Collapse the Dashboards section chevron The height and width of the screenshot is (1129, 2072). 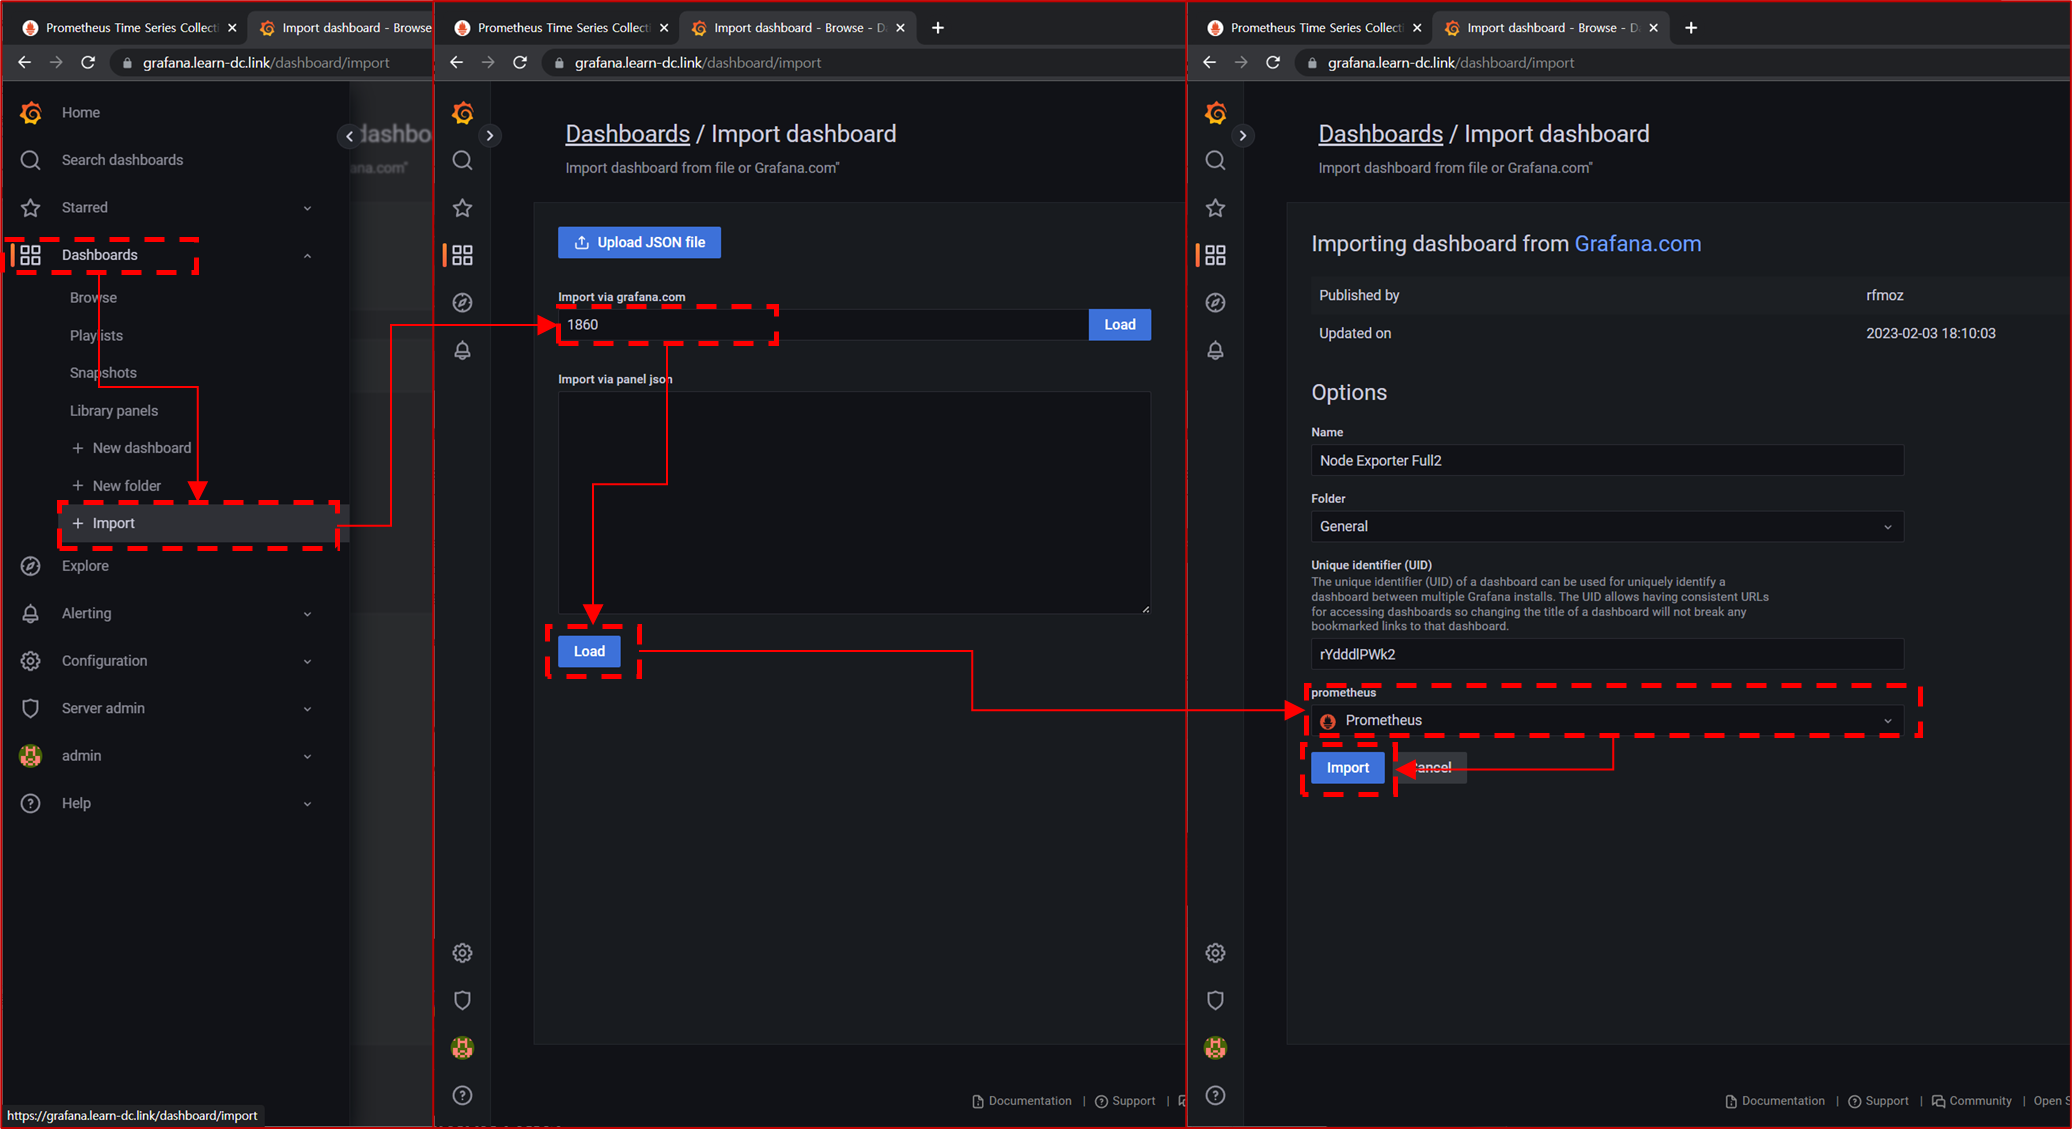tap(307, 256)
